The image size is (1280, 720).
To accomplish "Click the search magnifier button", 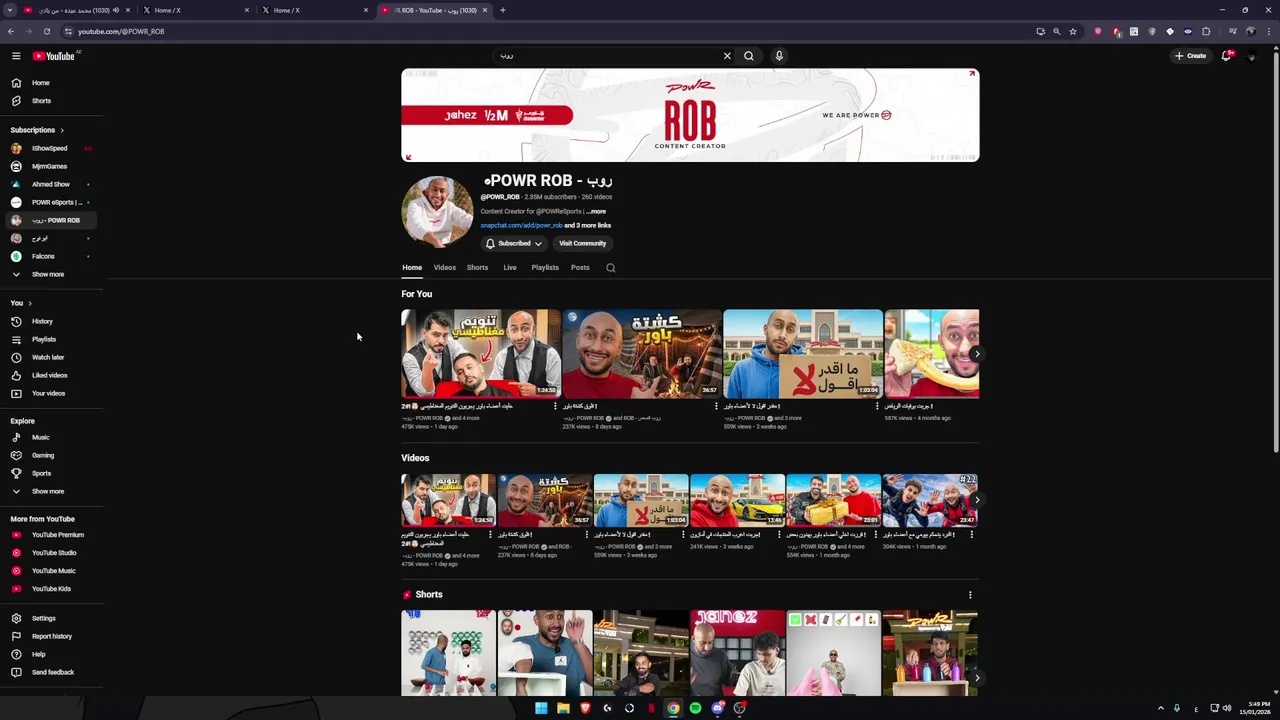I will click(x=748, y=56).
